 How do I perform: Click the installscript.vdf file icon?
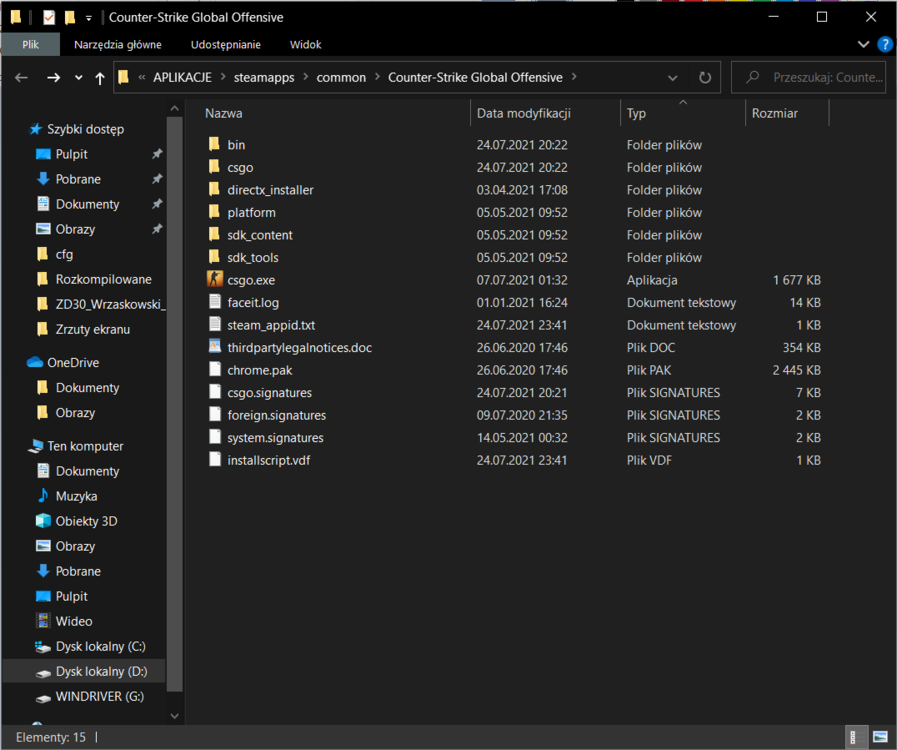(215, 459)
